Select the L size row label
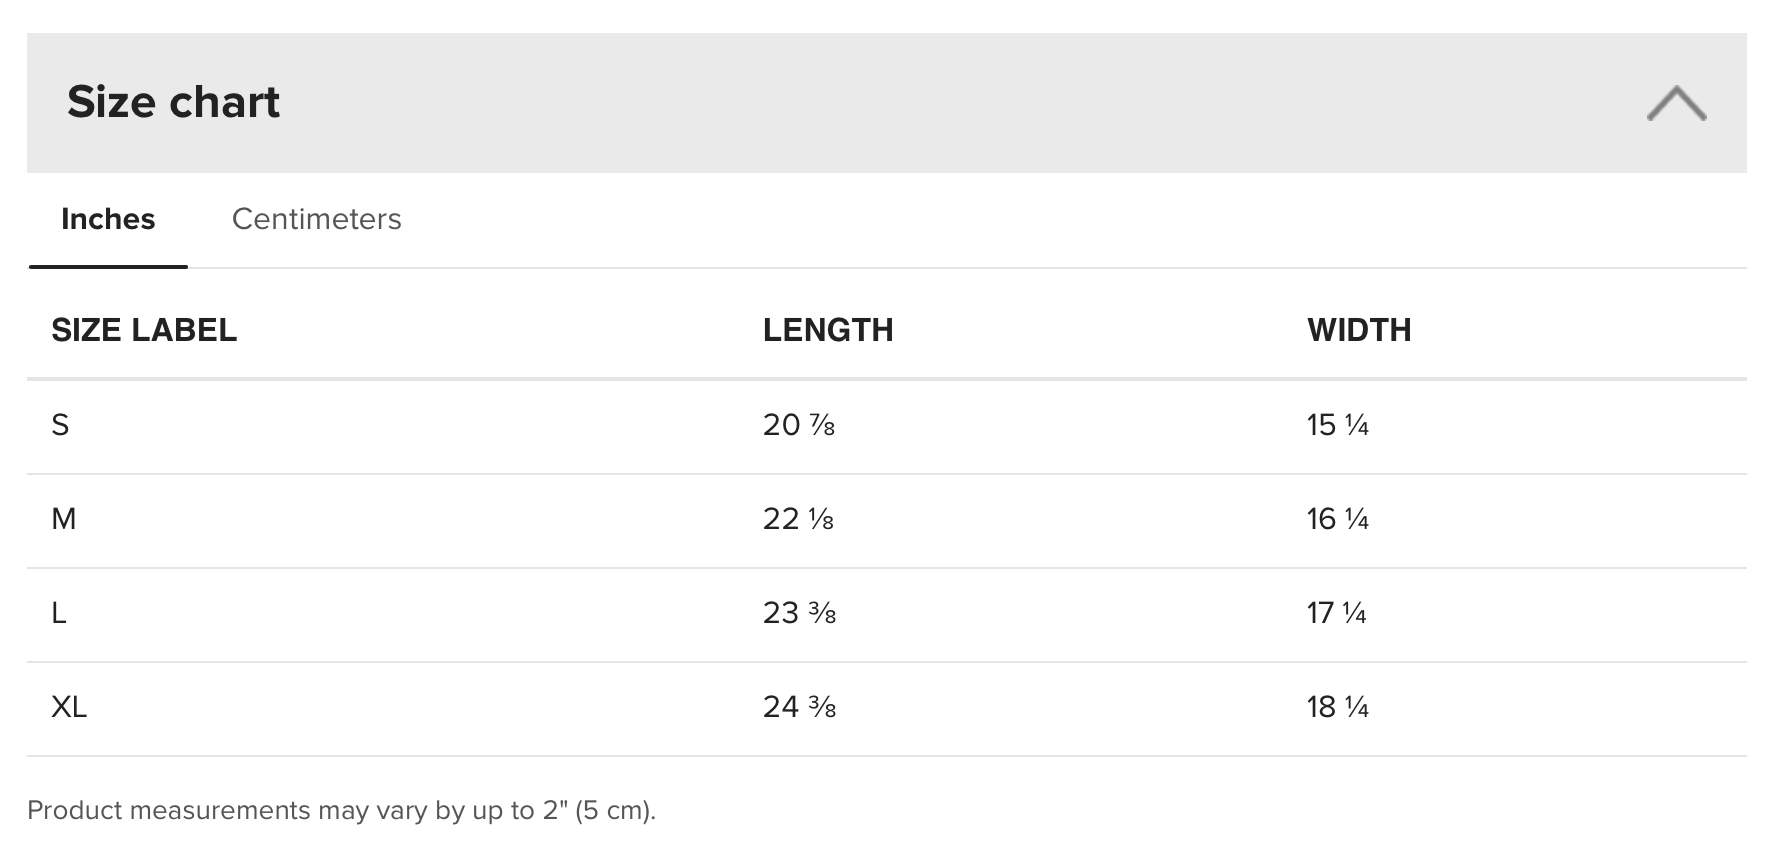Image resolution: width=1776 pixels, height=868 pixels. [59, 613]
